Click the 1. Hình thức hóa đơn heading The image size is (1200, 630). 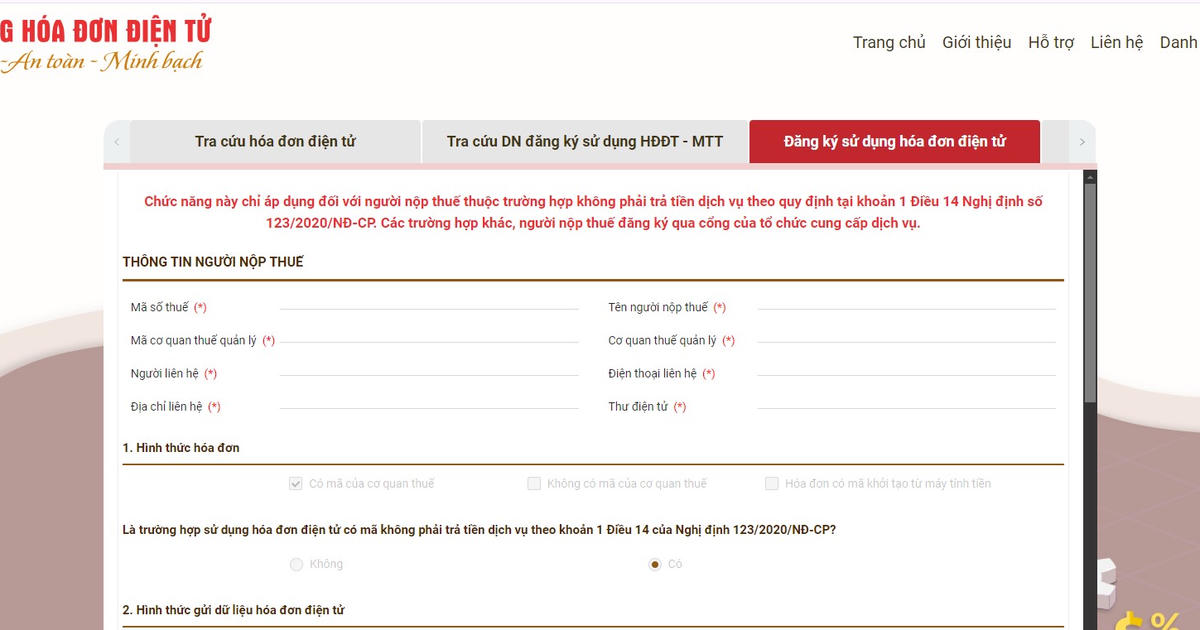[x=181, y=447]
